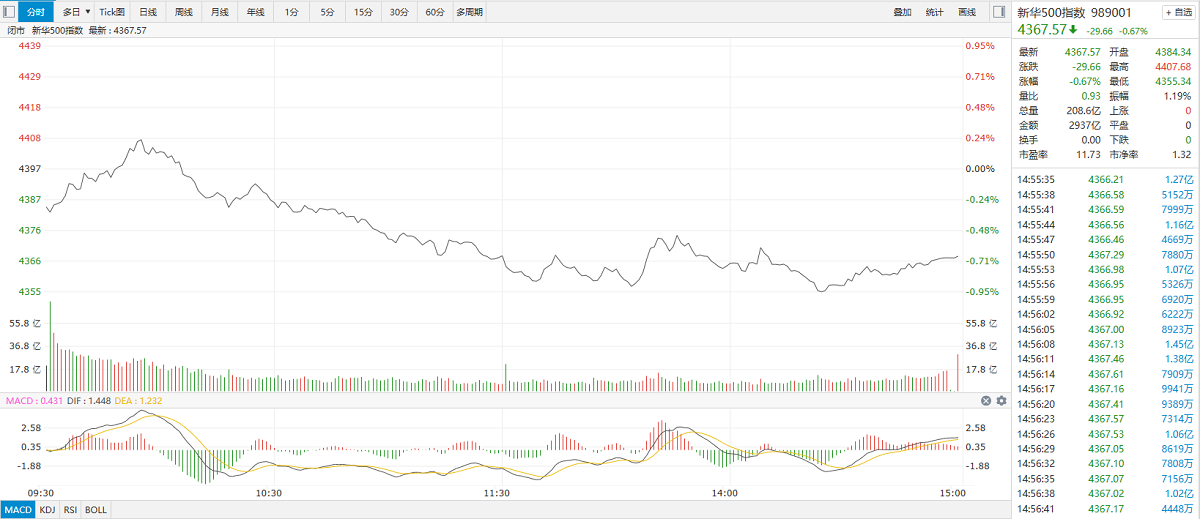The width and height of the screenshot is (1200, 519).
Task: Activate the 画线 draw line tool
Action: 966,12
